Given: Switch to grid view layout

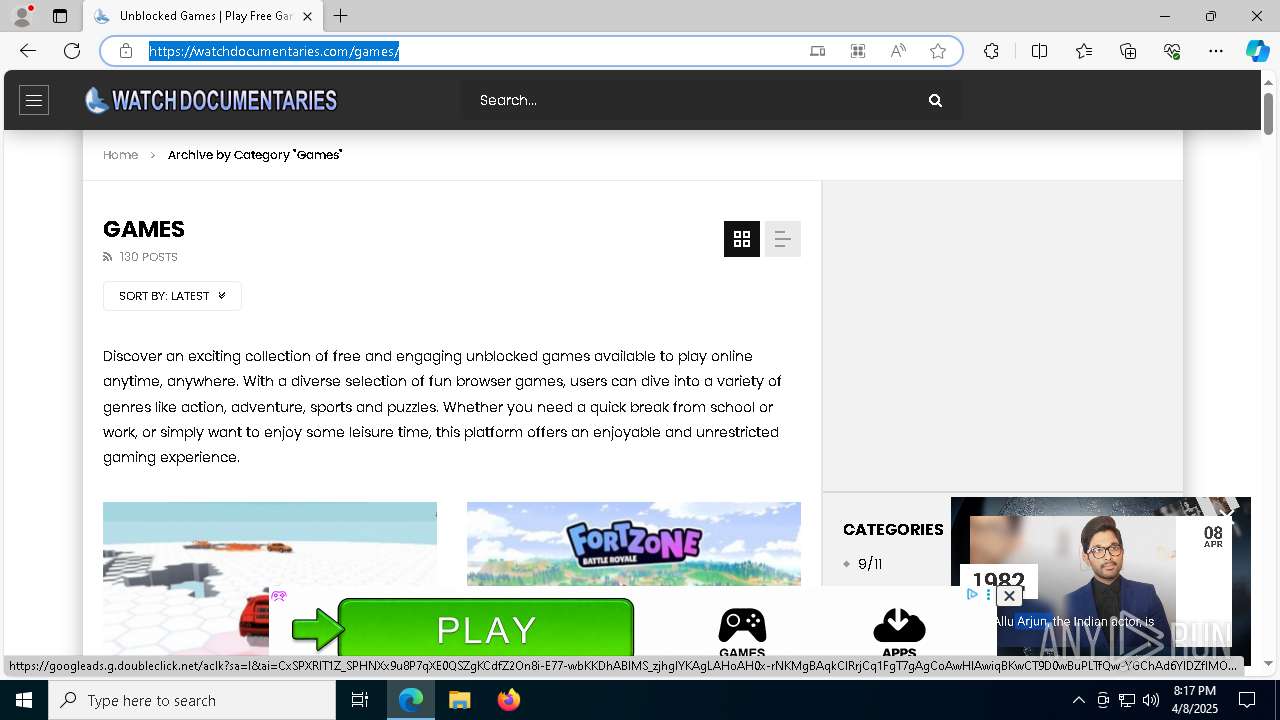Looking at the screenshot, I should point(742,239).
